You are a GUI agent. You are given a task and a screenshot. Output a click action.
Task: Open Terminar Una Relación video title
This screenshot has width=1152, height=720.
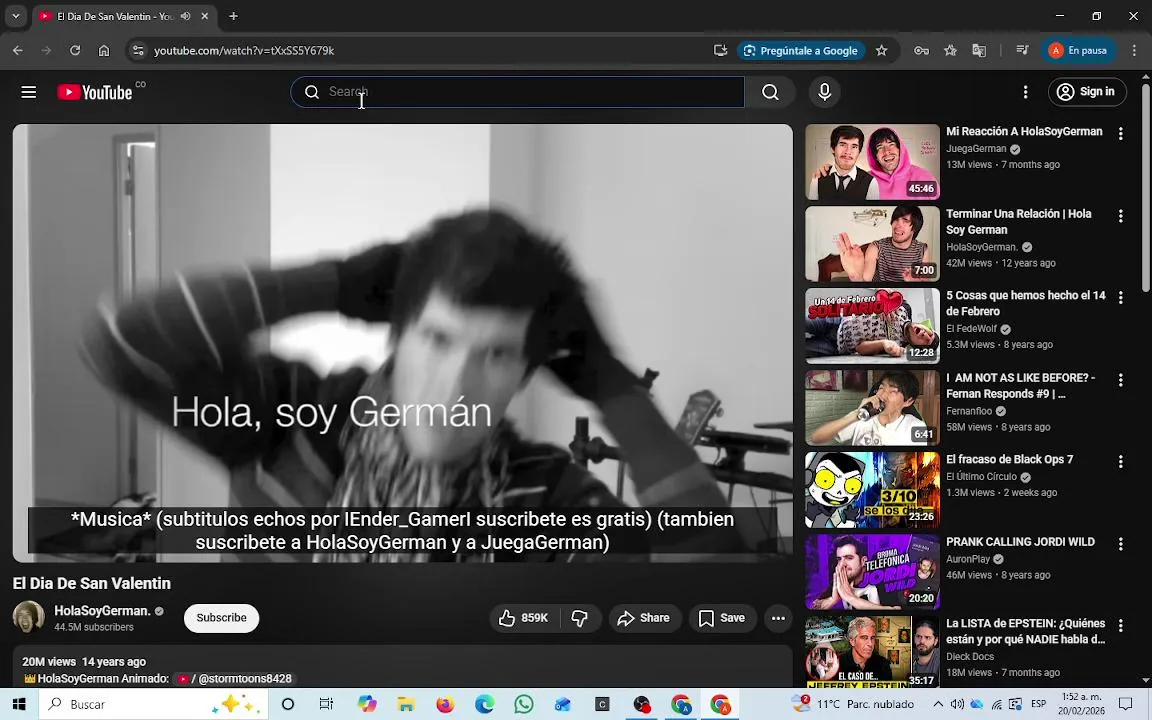(1018, 221)
